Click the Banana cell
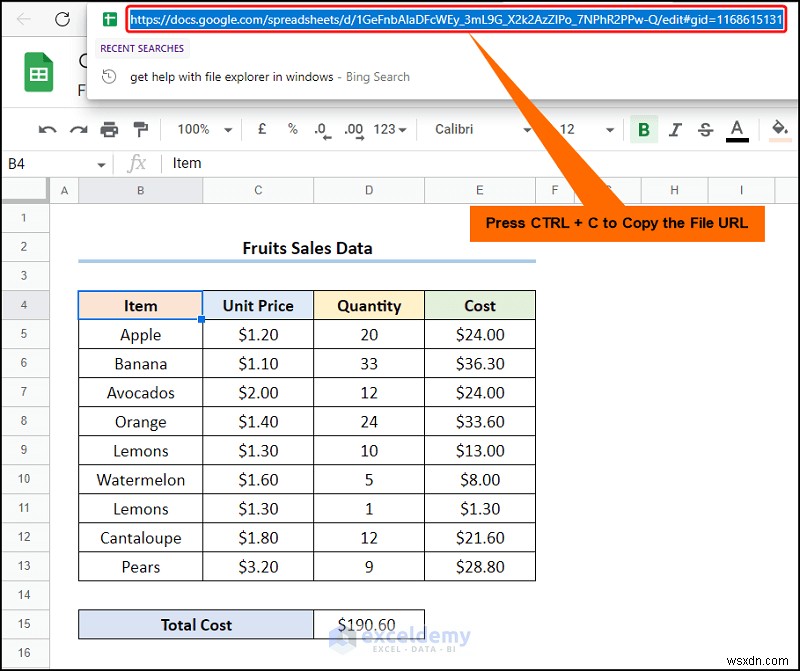This screenshot has width=800, height=671. (x=140, y=364)
